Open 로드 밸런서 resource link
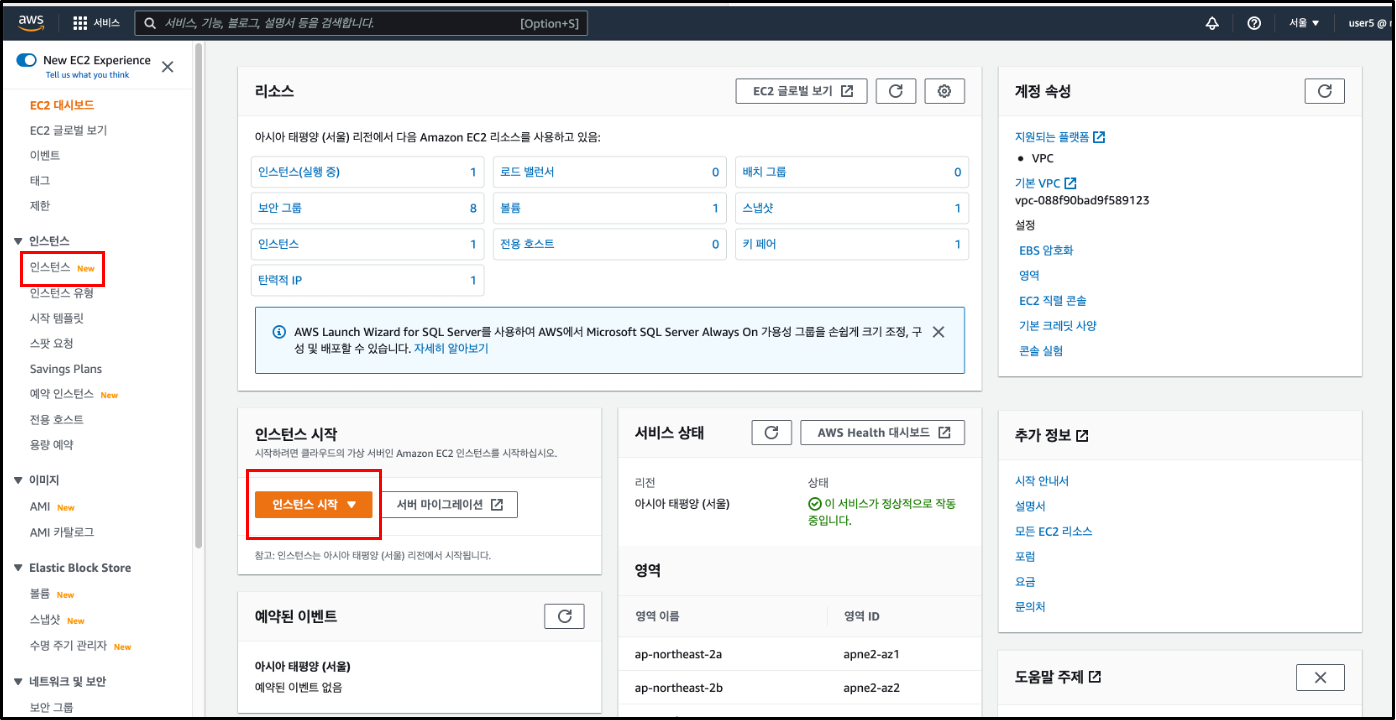Viewport: 1396px width, 720px height. coord(527,172)
